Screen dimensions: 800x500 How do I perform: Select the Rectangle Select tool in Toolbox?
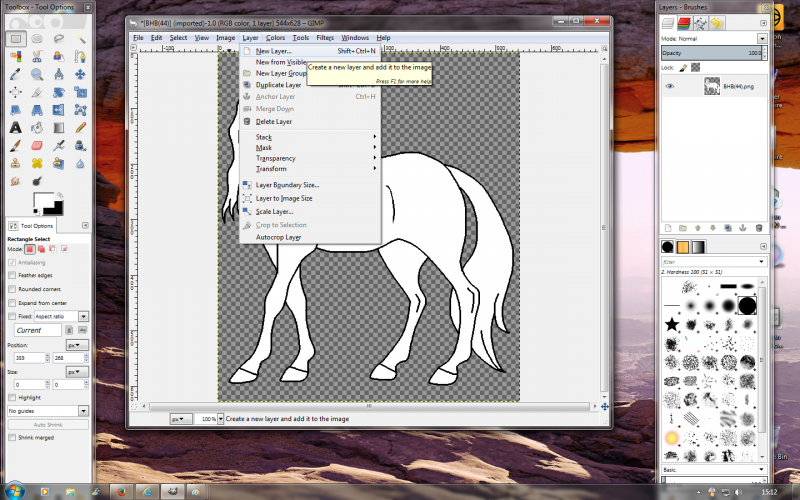tap(16, 39)
